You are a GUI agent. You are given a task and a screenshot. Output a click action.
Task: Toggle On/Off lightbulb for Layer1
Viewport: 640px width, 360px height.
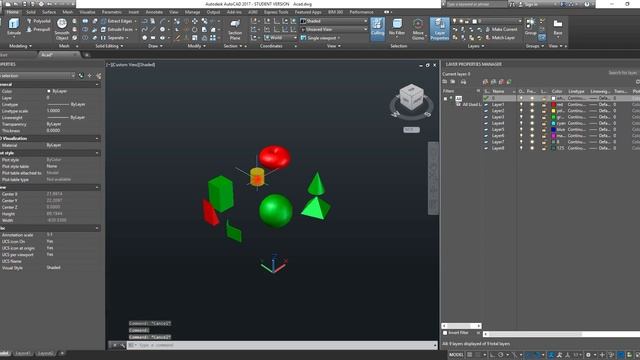tap(521, 104)
